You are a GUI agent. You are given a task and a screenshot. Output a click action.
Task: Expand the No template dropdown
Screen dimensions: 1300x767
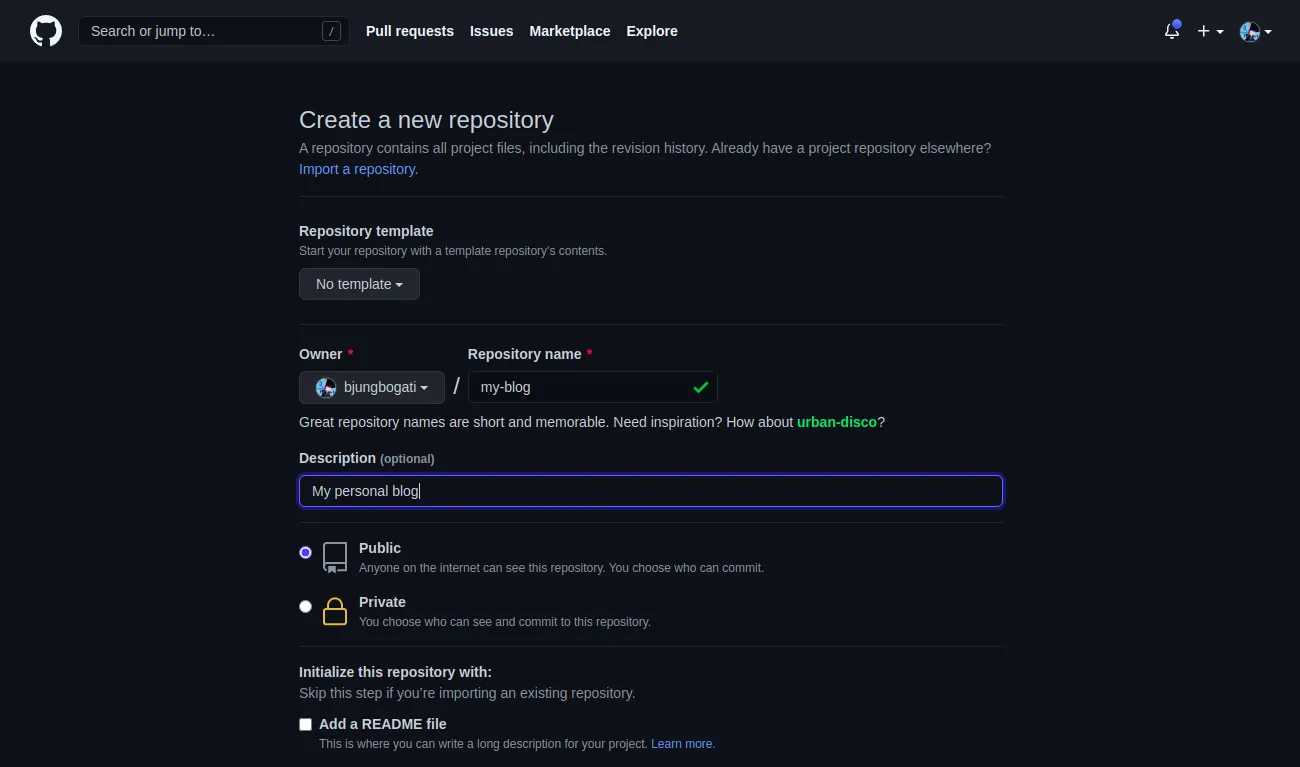(359, 284)
